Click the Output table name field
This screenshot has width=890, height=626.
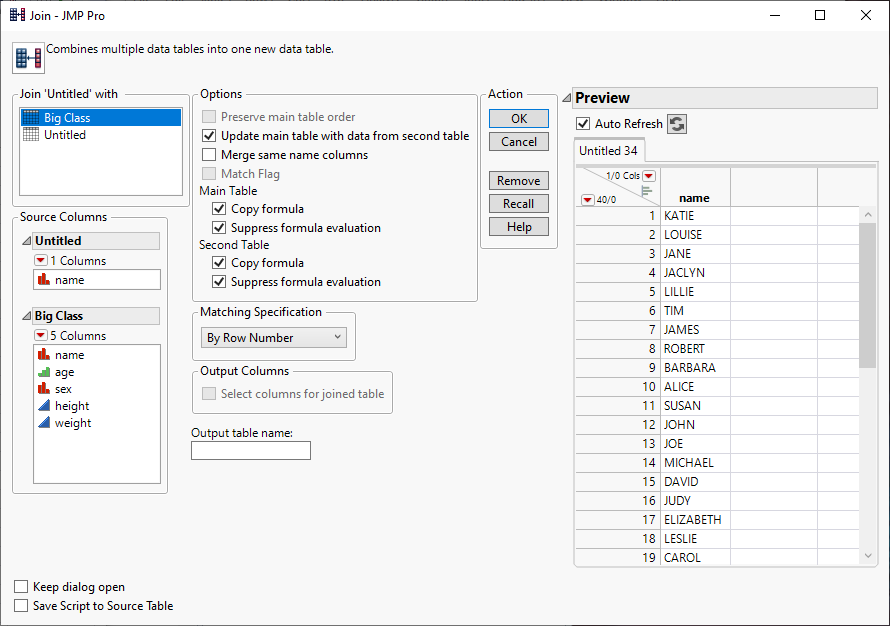pos(251,451)
